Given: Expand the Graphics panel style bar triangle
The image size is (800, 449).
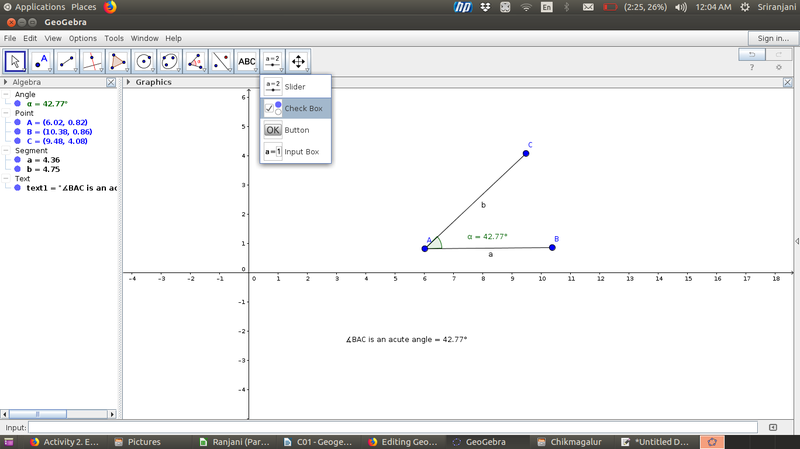Looking at the screenshot, I should [129, 82].
